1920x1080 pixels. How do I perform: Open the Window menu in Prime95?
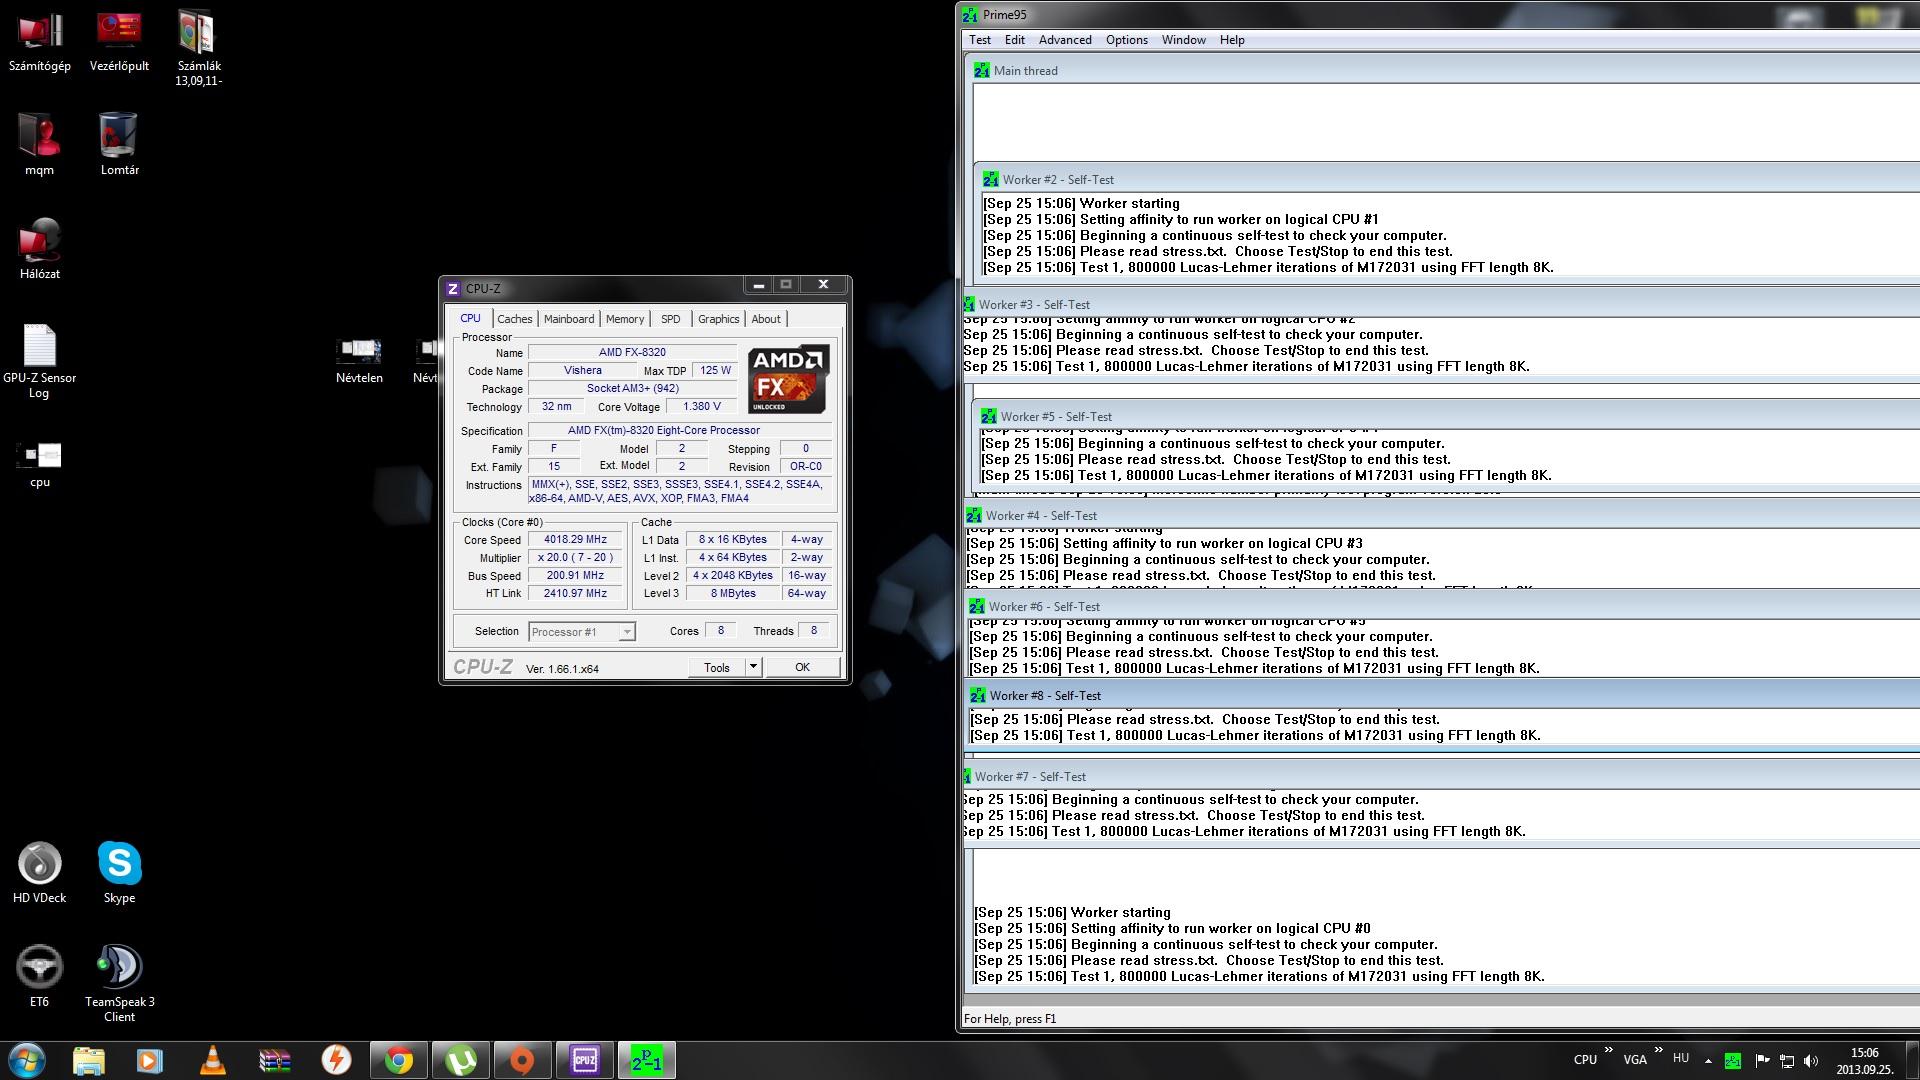click(1184, 40)
